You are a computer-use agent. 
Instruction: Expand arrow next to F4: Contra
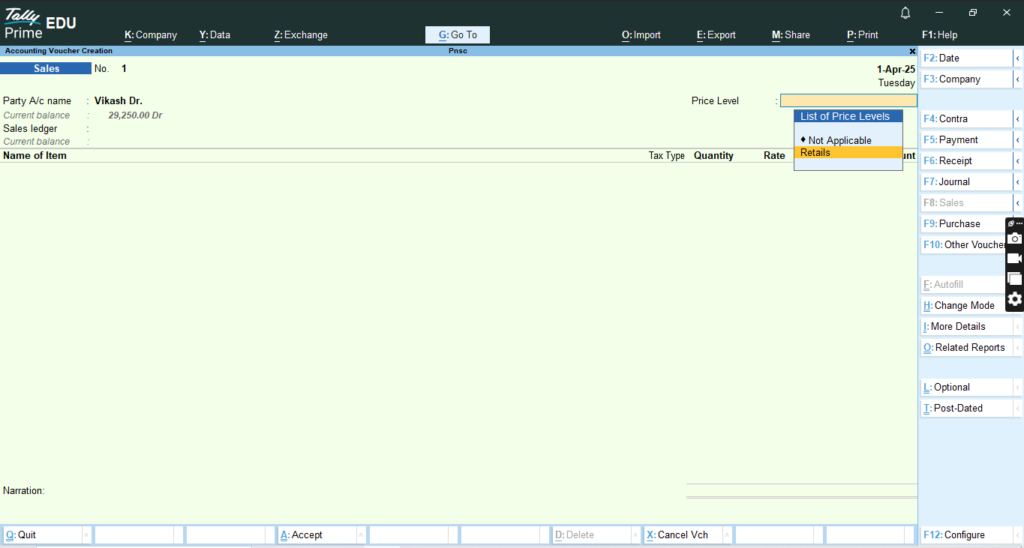pyautogui.click(x=1017, y=119)
